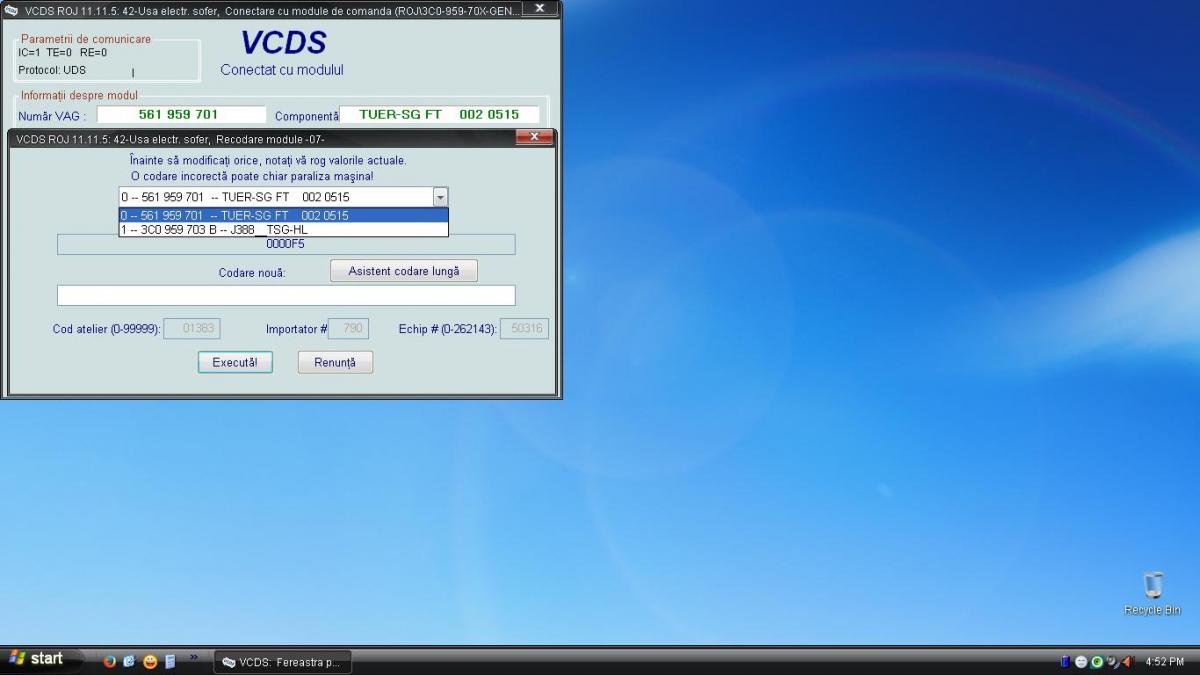Viewport: 1200px width, 675px height.
Task: Choose 1 -- 3C0 959 703 B J388 TSG-HL
Action: point(283,229)
